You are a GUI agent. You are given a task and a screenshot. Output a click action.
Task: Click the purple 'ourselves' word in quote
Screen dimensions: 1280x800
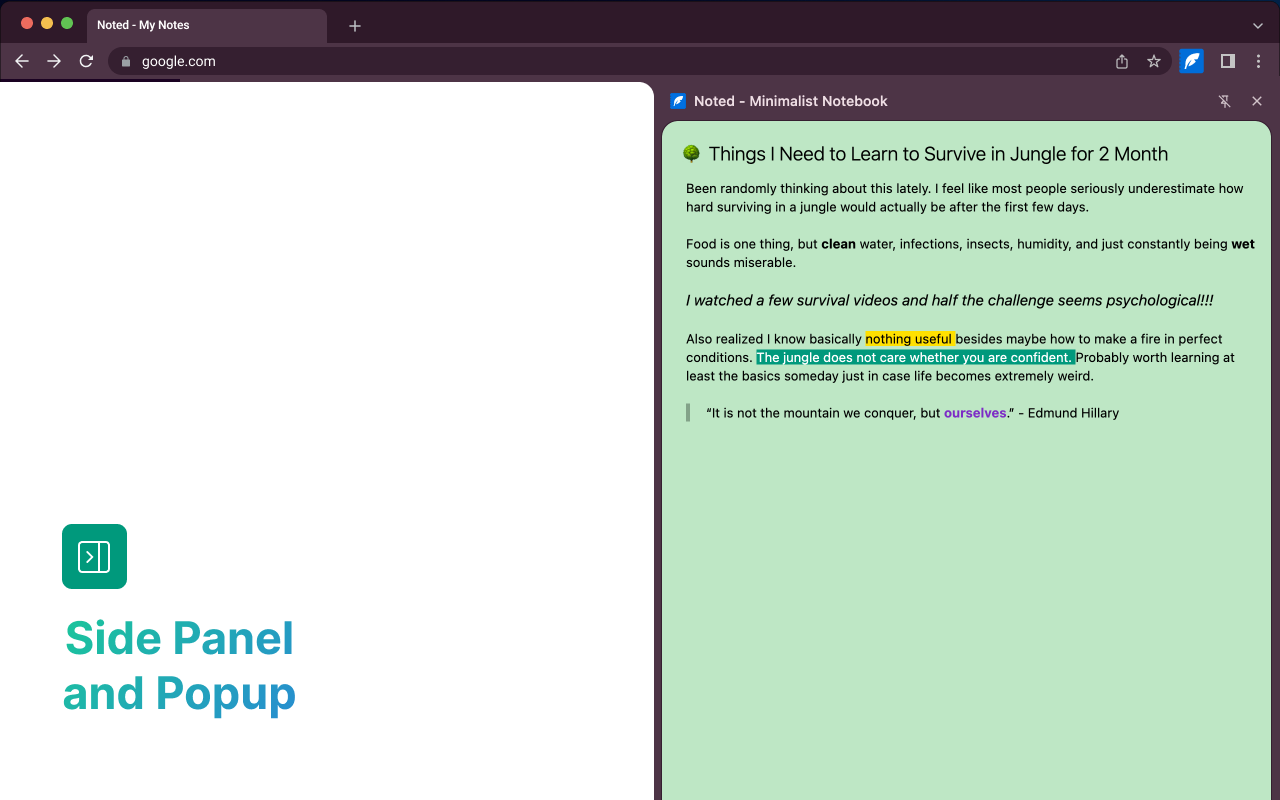point(975,413)
